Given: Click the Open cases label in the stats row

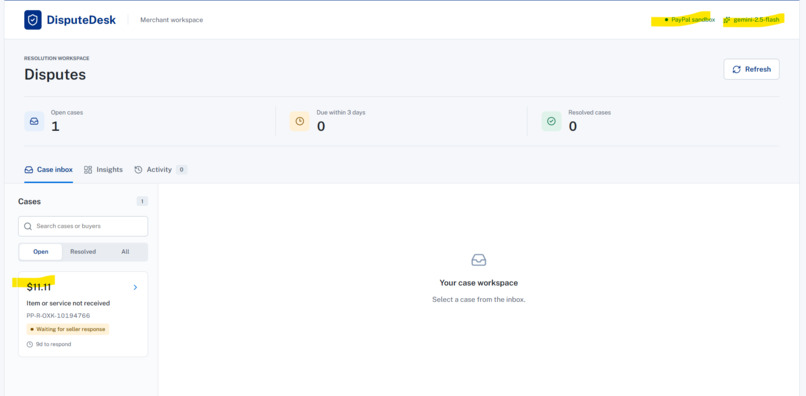Looking at the screenshot, I should [67, 112].
